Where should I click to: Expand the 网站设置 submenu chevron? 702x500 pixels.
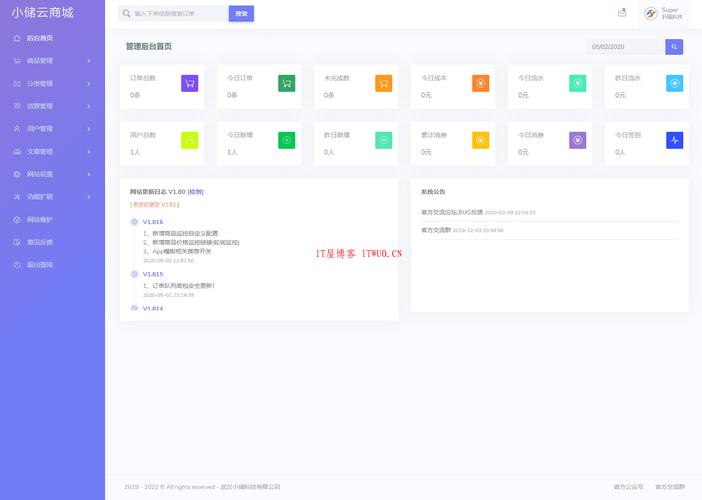click(89, 174)
